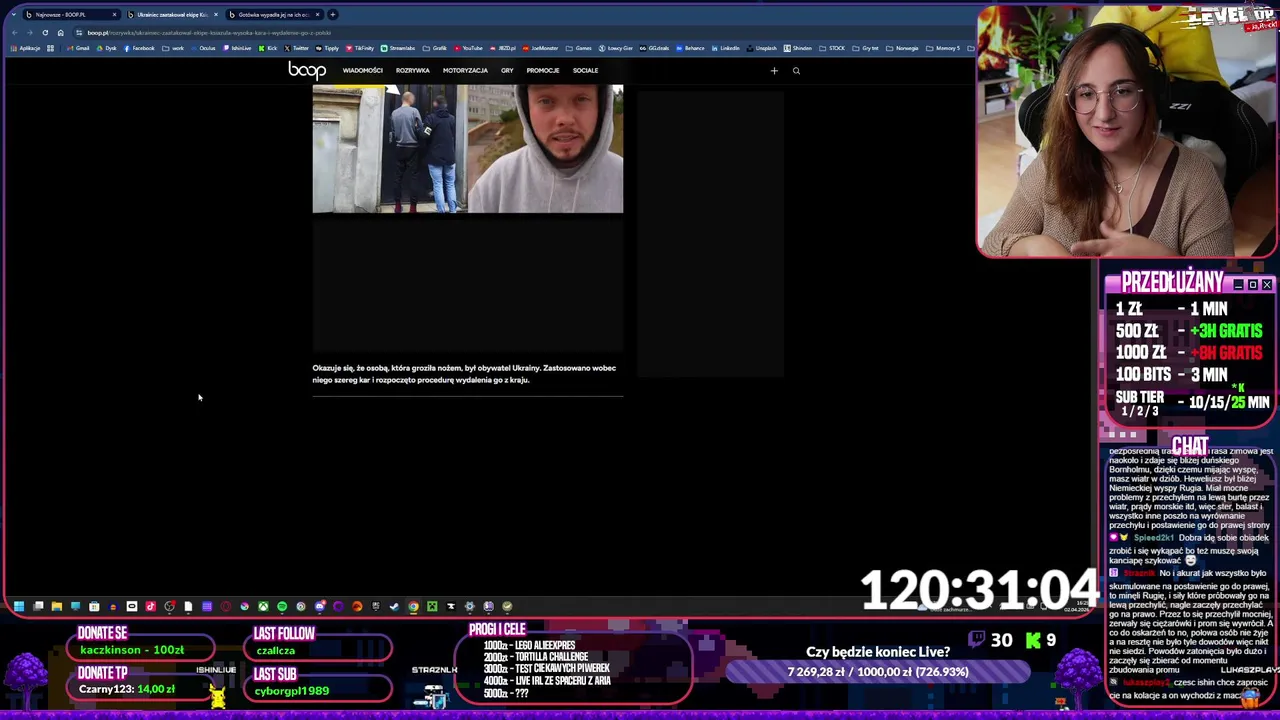Open File Explorer from taskbar
Viewport: 1280px width, 720px height.
[x=57, y=606]
